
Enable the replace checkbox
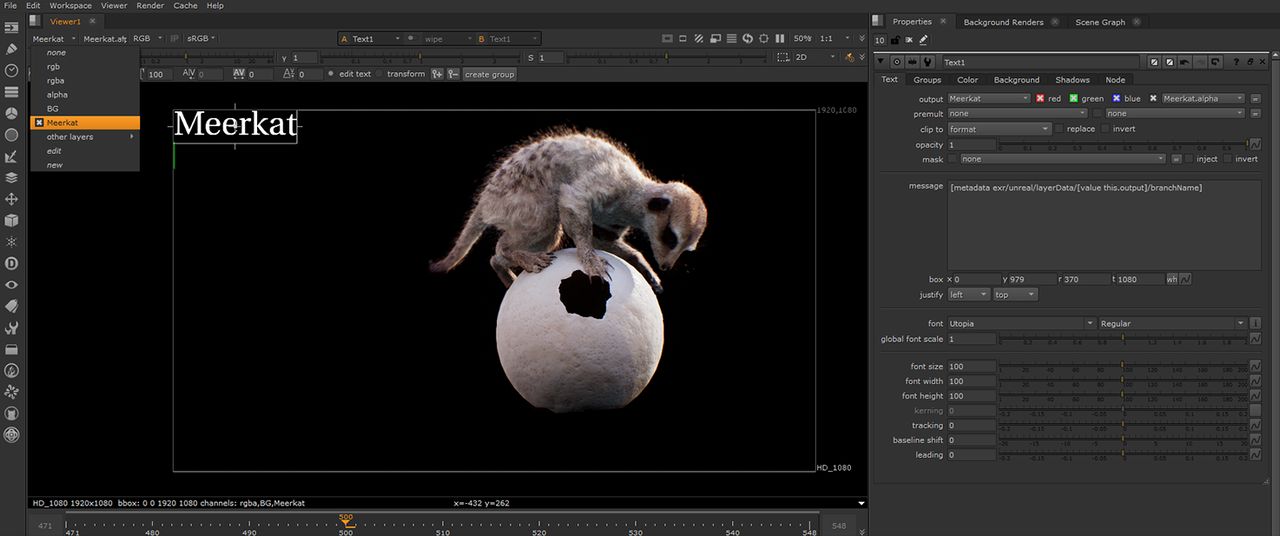click(1060, 129)
